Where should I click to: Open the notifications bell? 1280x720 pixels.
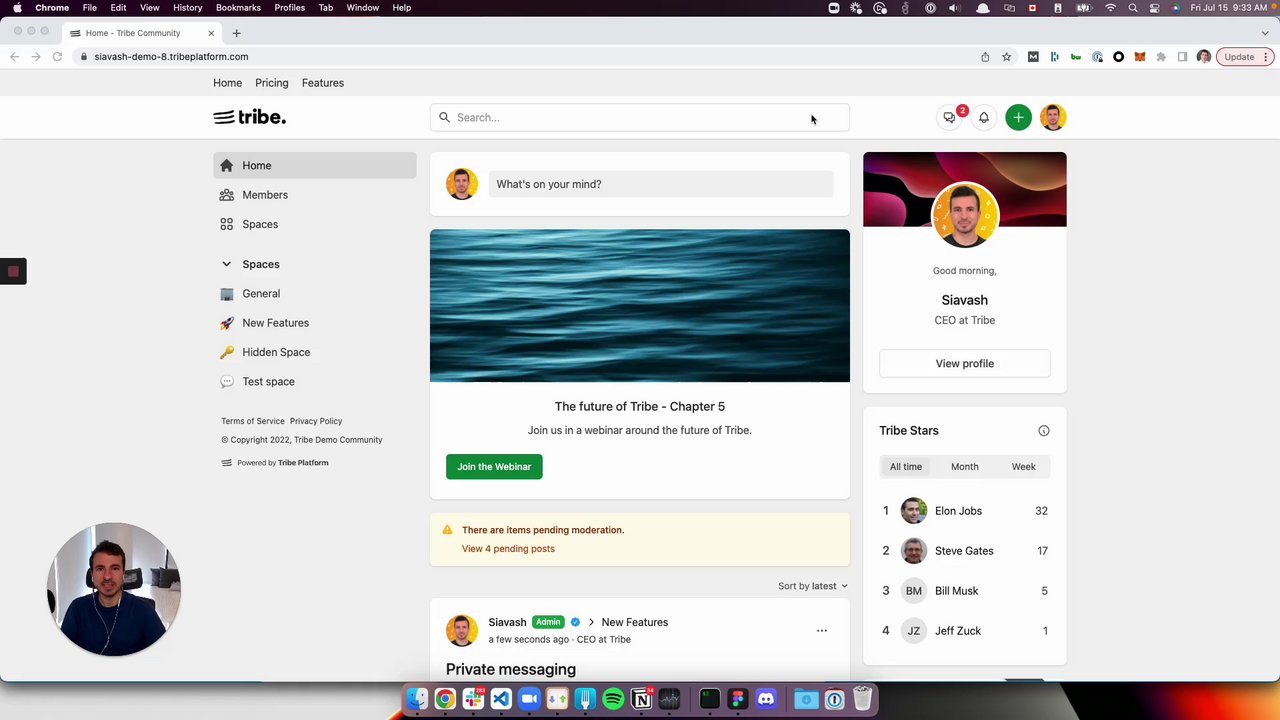[984, 118]
